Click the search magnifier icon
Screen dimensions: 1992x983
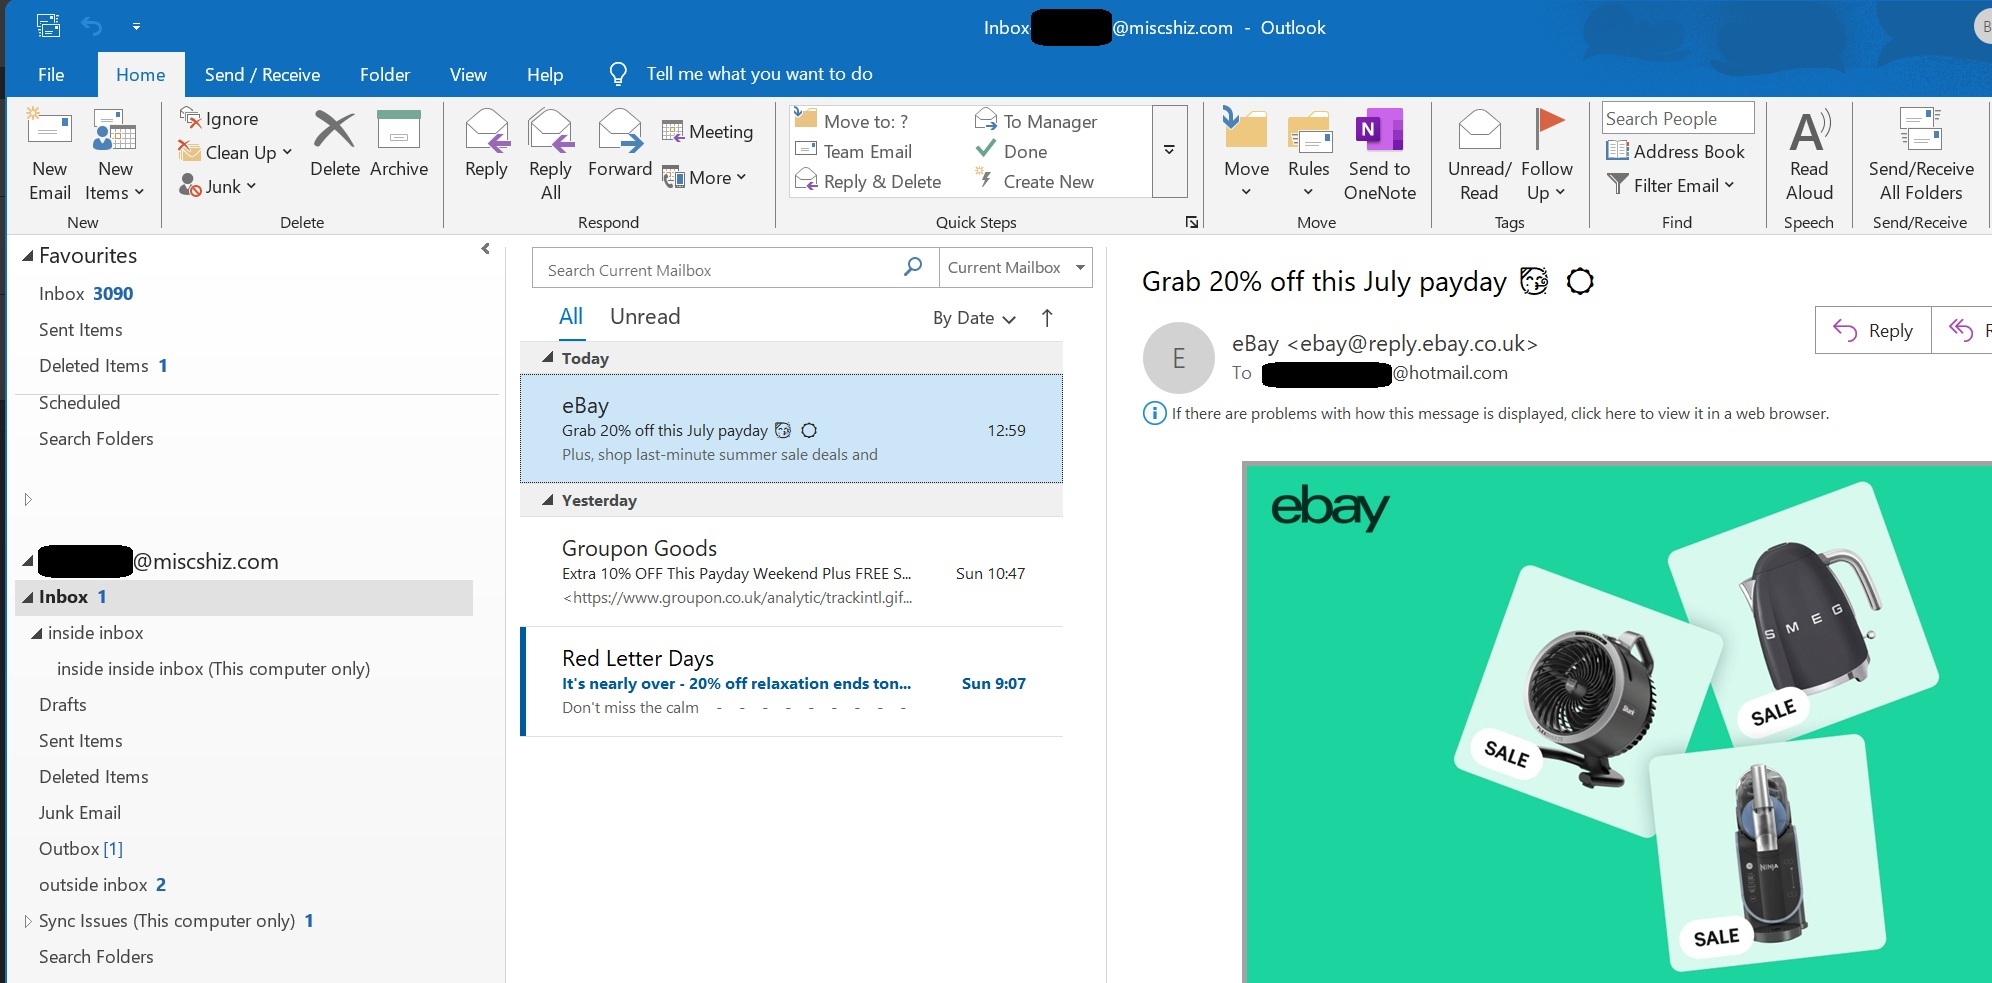pyautogui.click(x=912, y=267)
